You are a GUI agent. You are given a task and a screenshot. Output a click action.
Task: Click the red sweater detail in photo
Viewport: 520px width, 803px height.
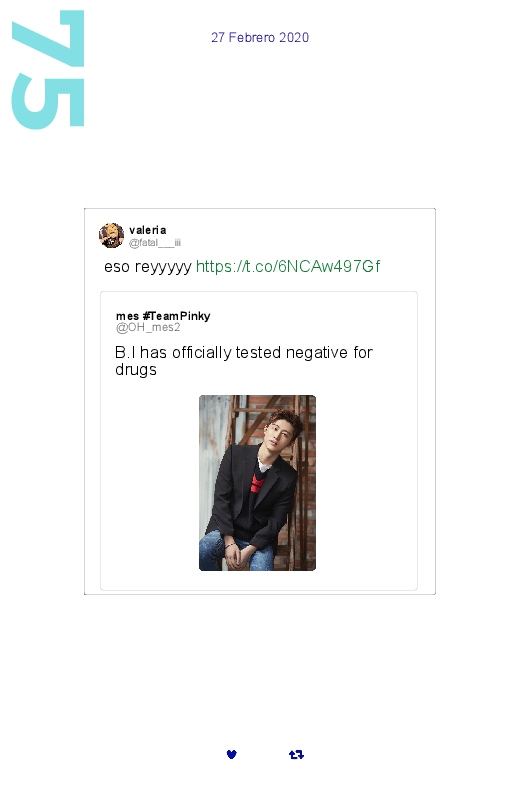coord(256,482)
